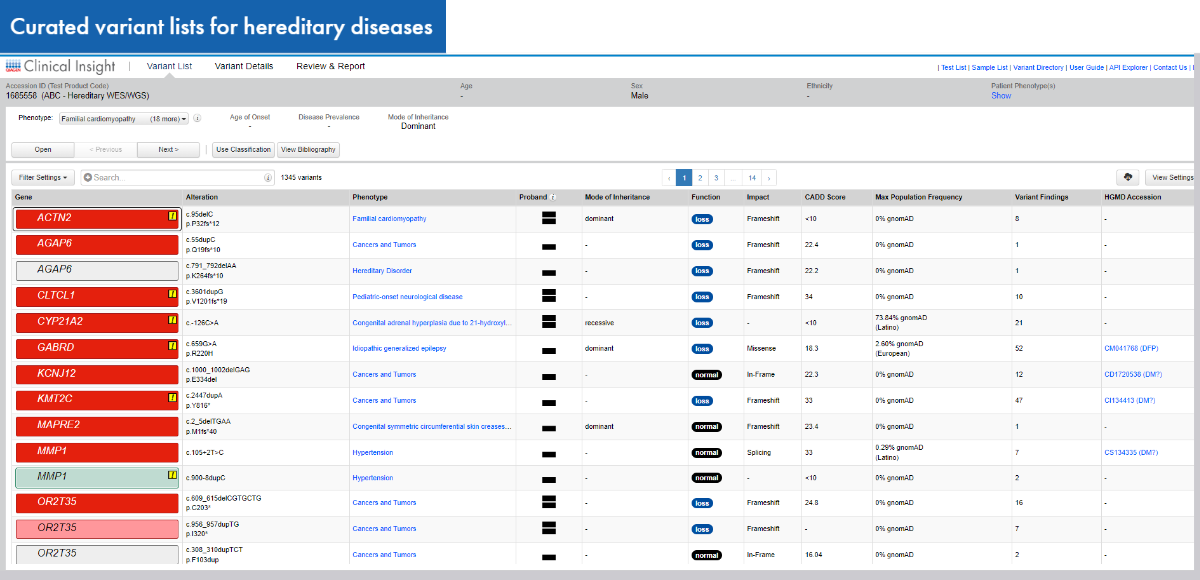The width and height of the screenshot is (1200, 580).
Task: Click the Max Population Frequency column header
Action: point(918,197)
